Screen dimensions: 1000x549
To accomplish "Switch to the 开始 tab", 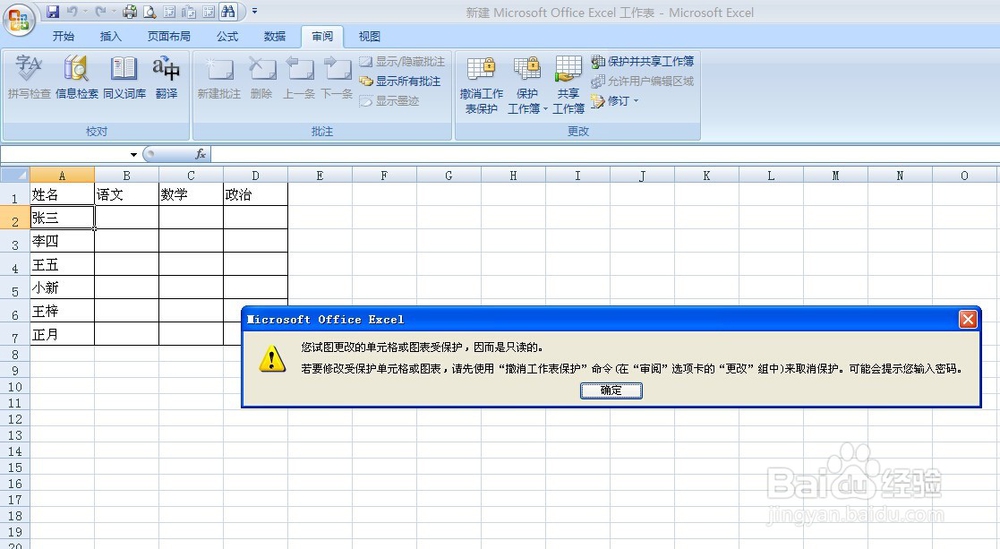I will click(x=63, y=36).
